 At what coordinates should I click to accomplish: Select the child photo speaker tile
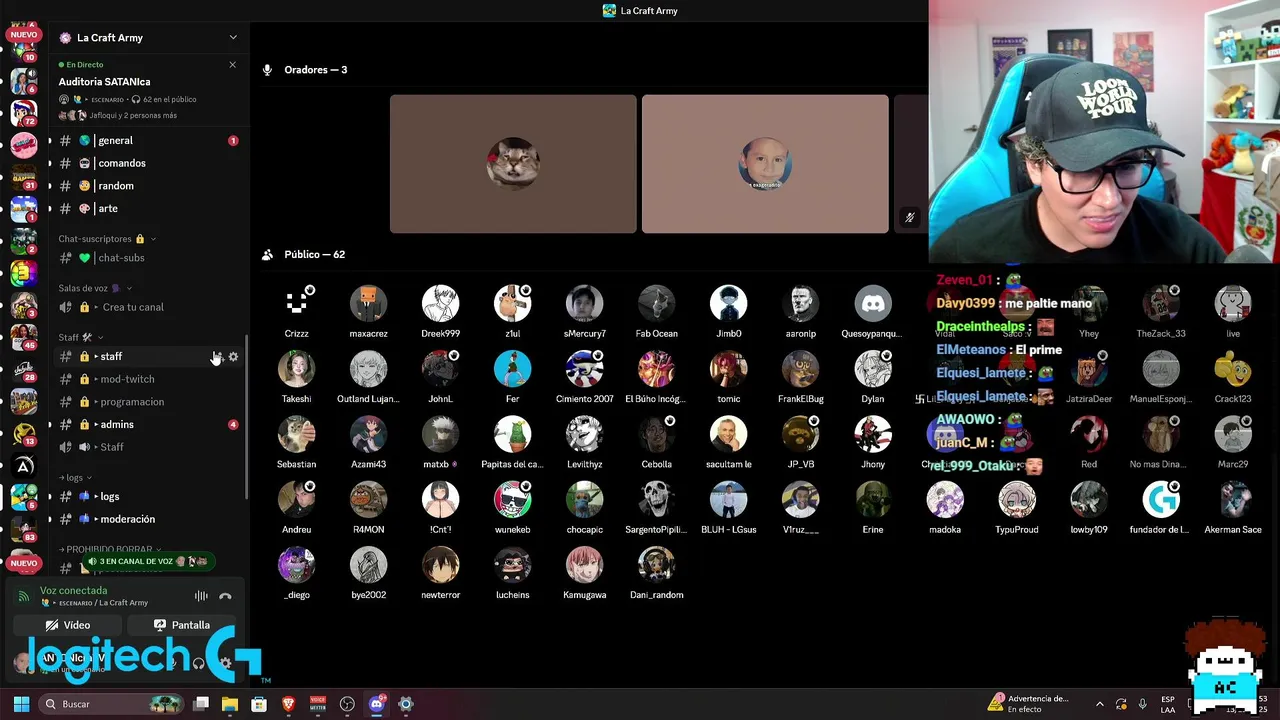coord(765,164)
